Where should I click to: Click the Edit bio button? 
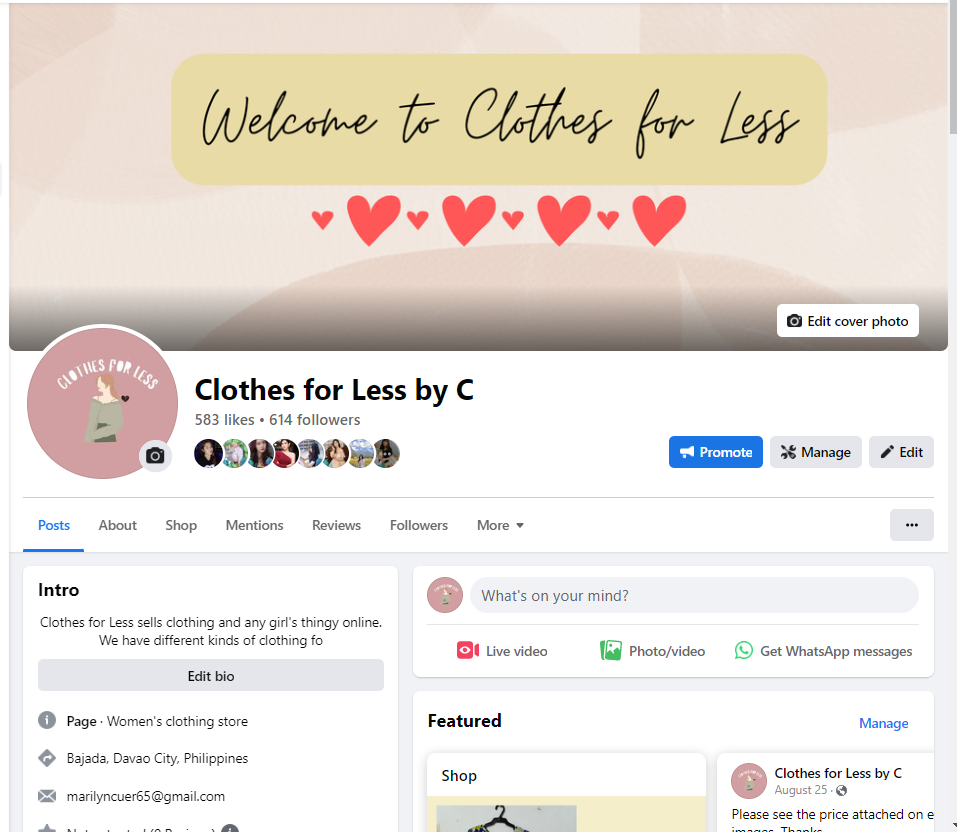coord(211,675)
